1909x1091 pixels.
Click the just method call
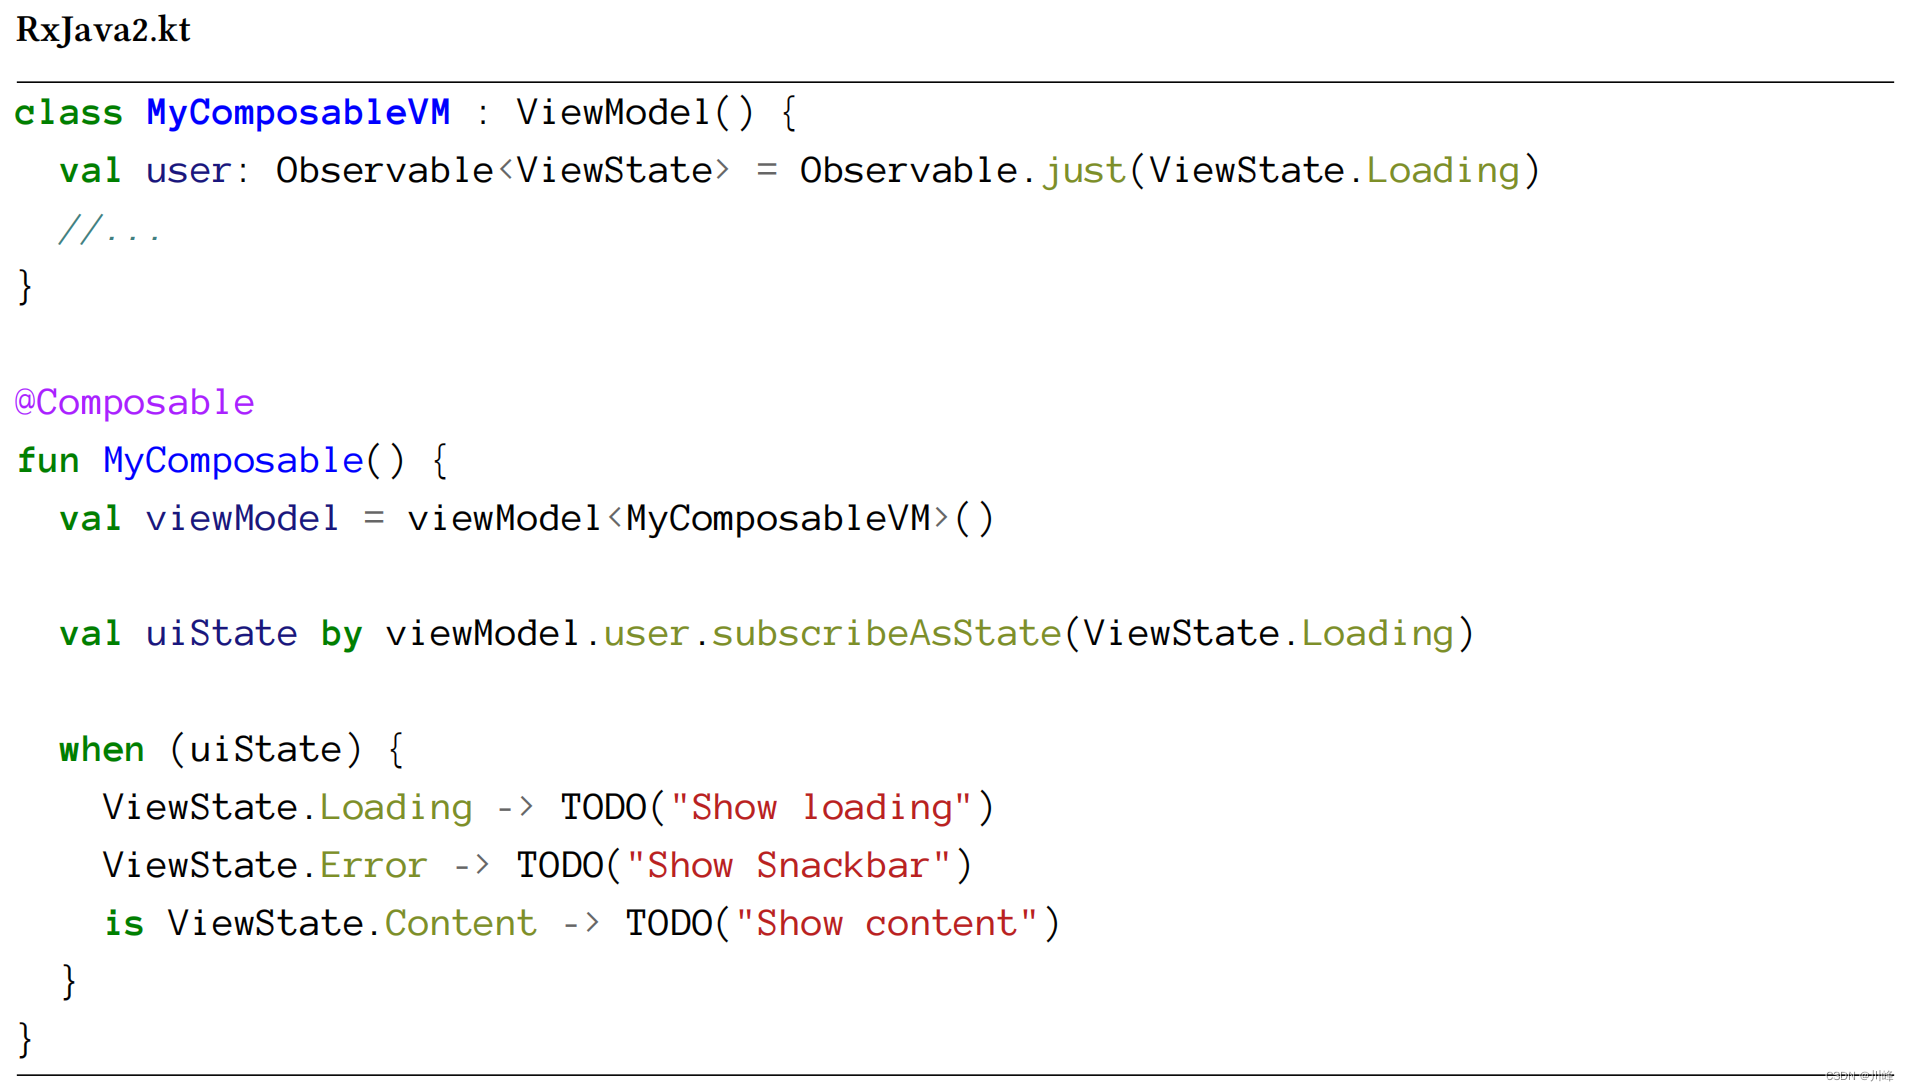point(1083,170)
